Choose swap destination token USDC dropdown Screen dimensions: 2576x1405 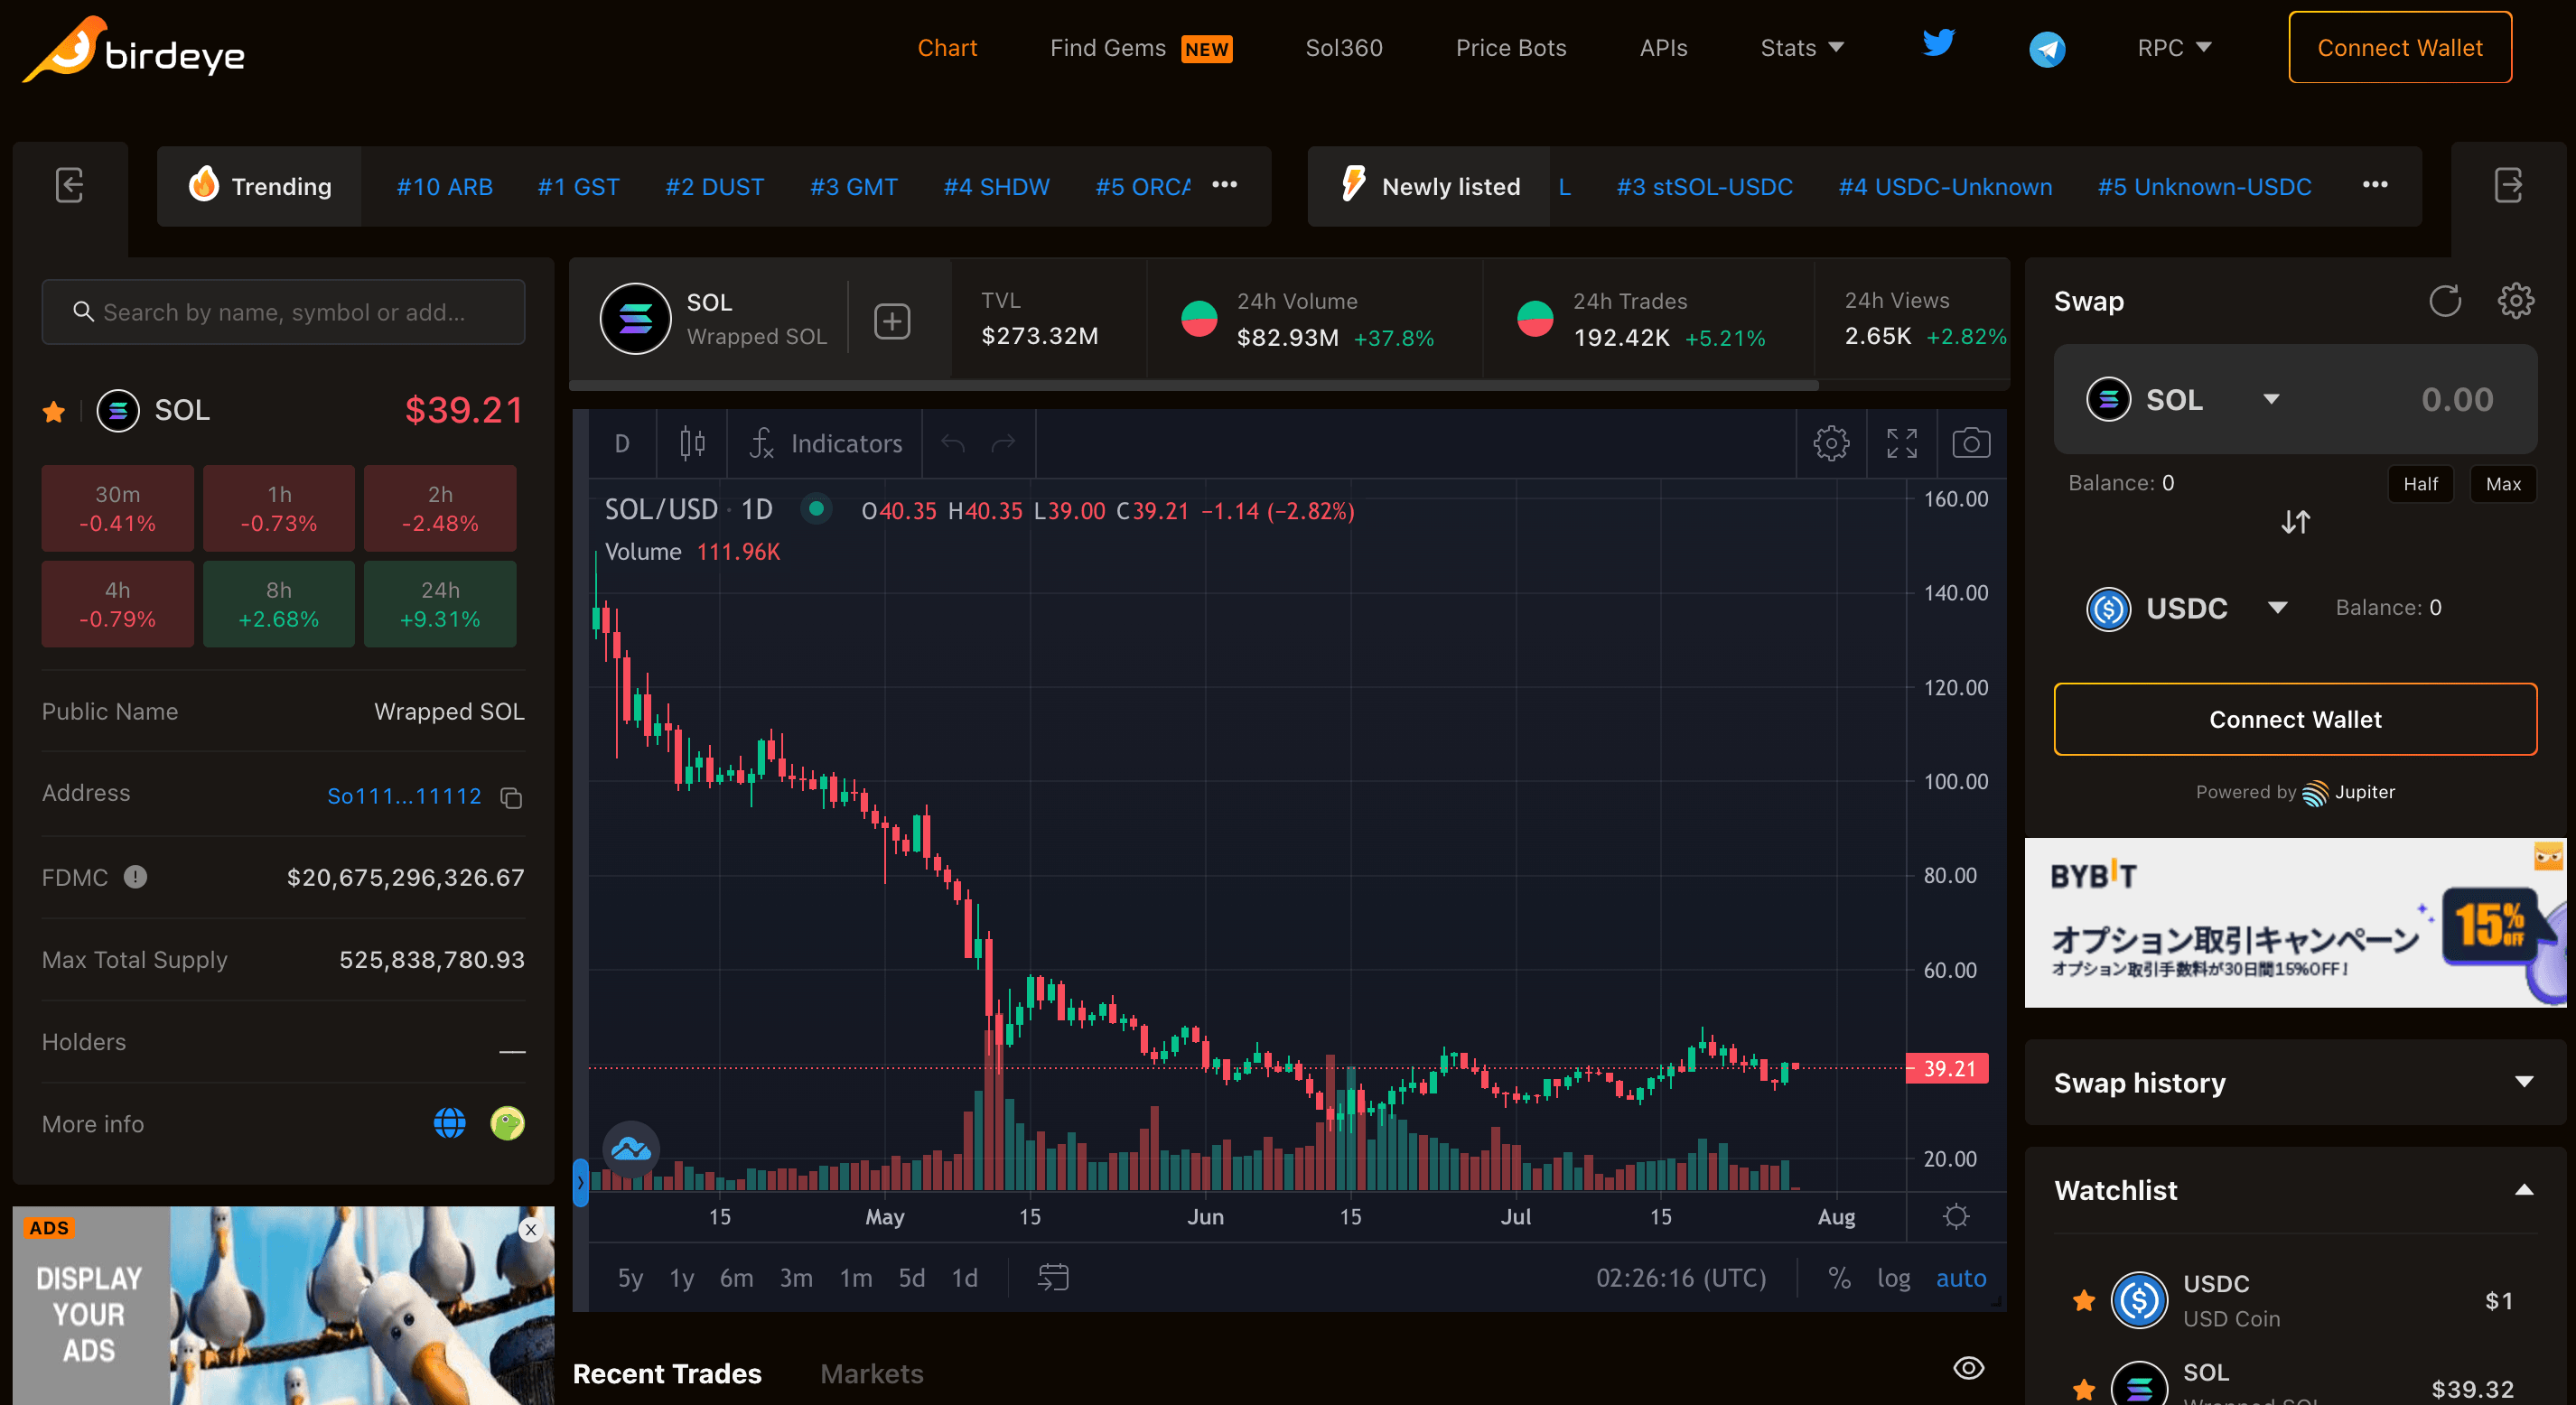[x=2188, y=608]
